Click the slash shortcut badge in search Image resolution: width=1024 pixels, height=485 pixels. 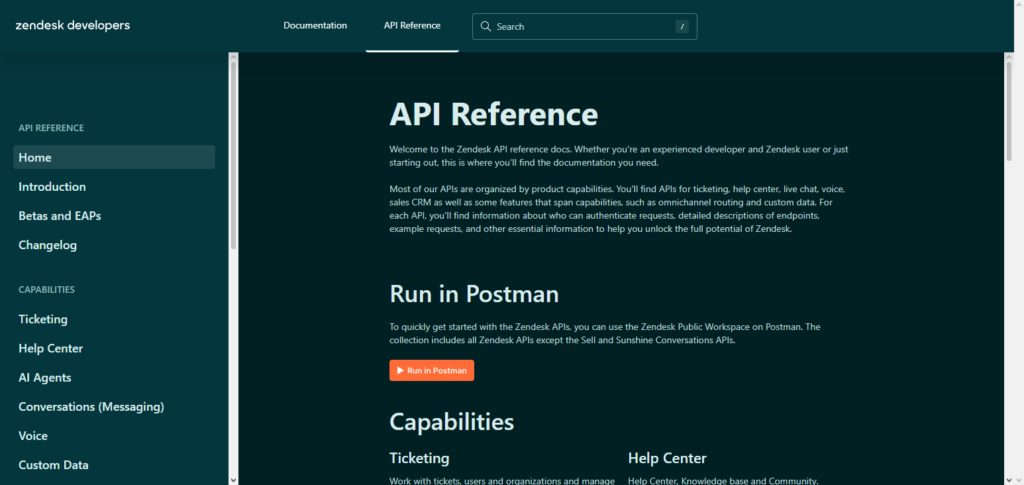(x=682, y=27)
